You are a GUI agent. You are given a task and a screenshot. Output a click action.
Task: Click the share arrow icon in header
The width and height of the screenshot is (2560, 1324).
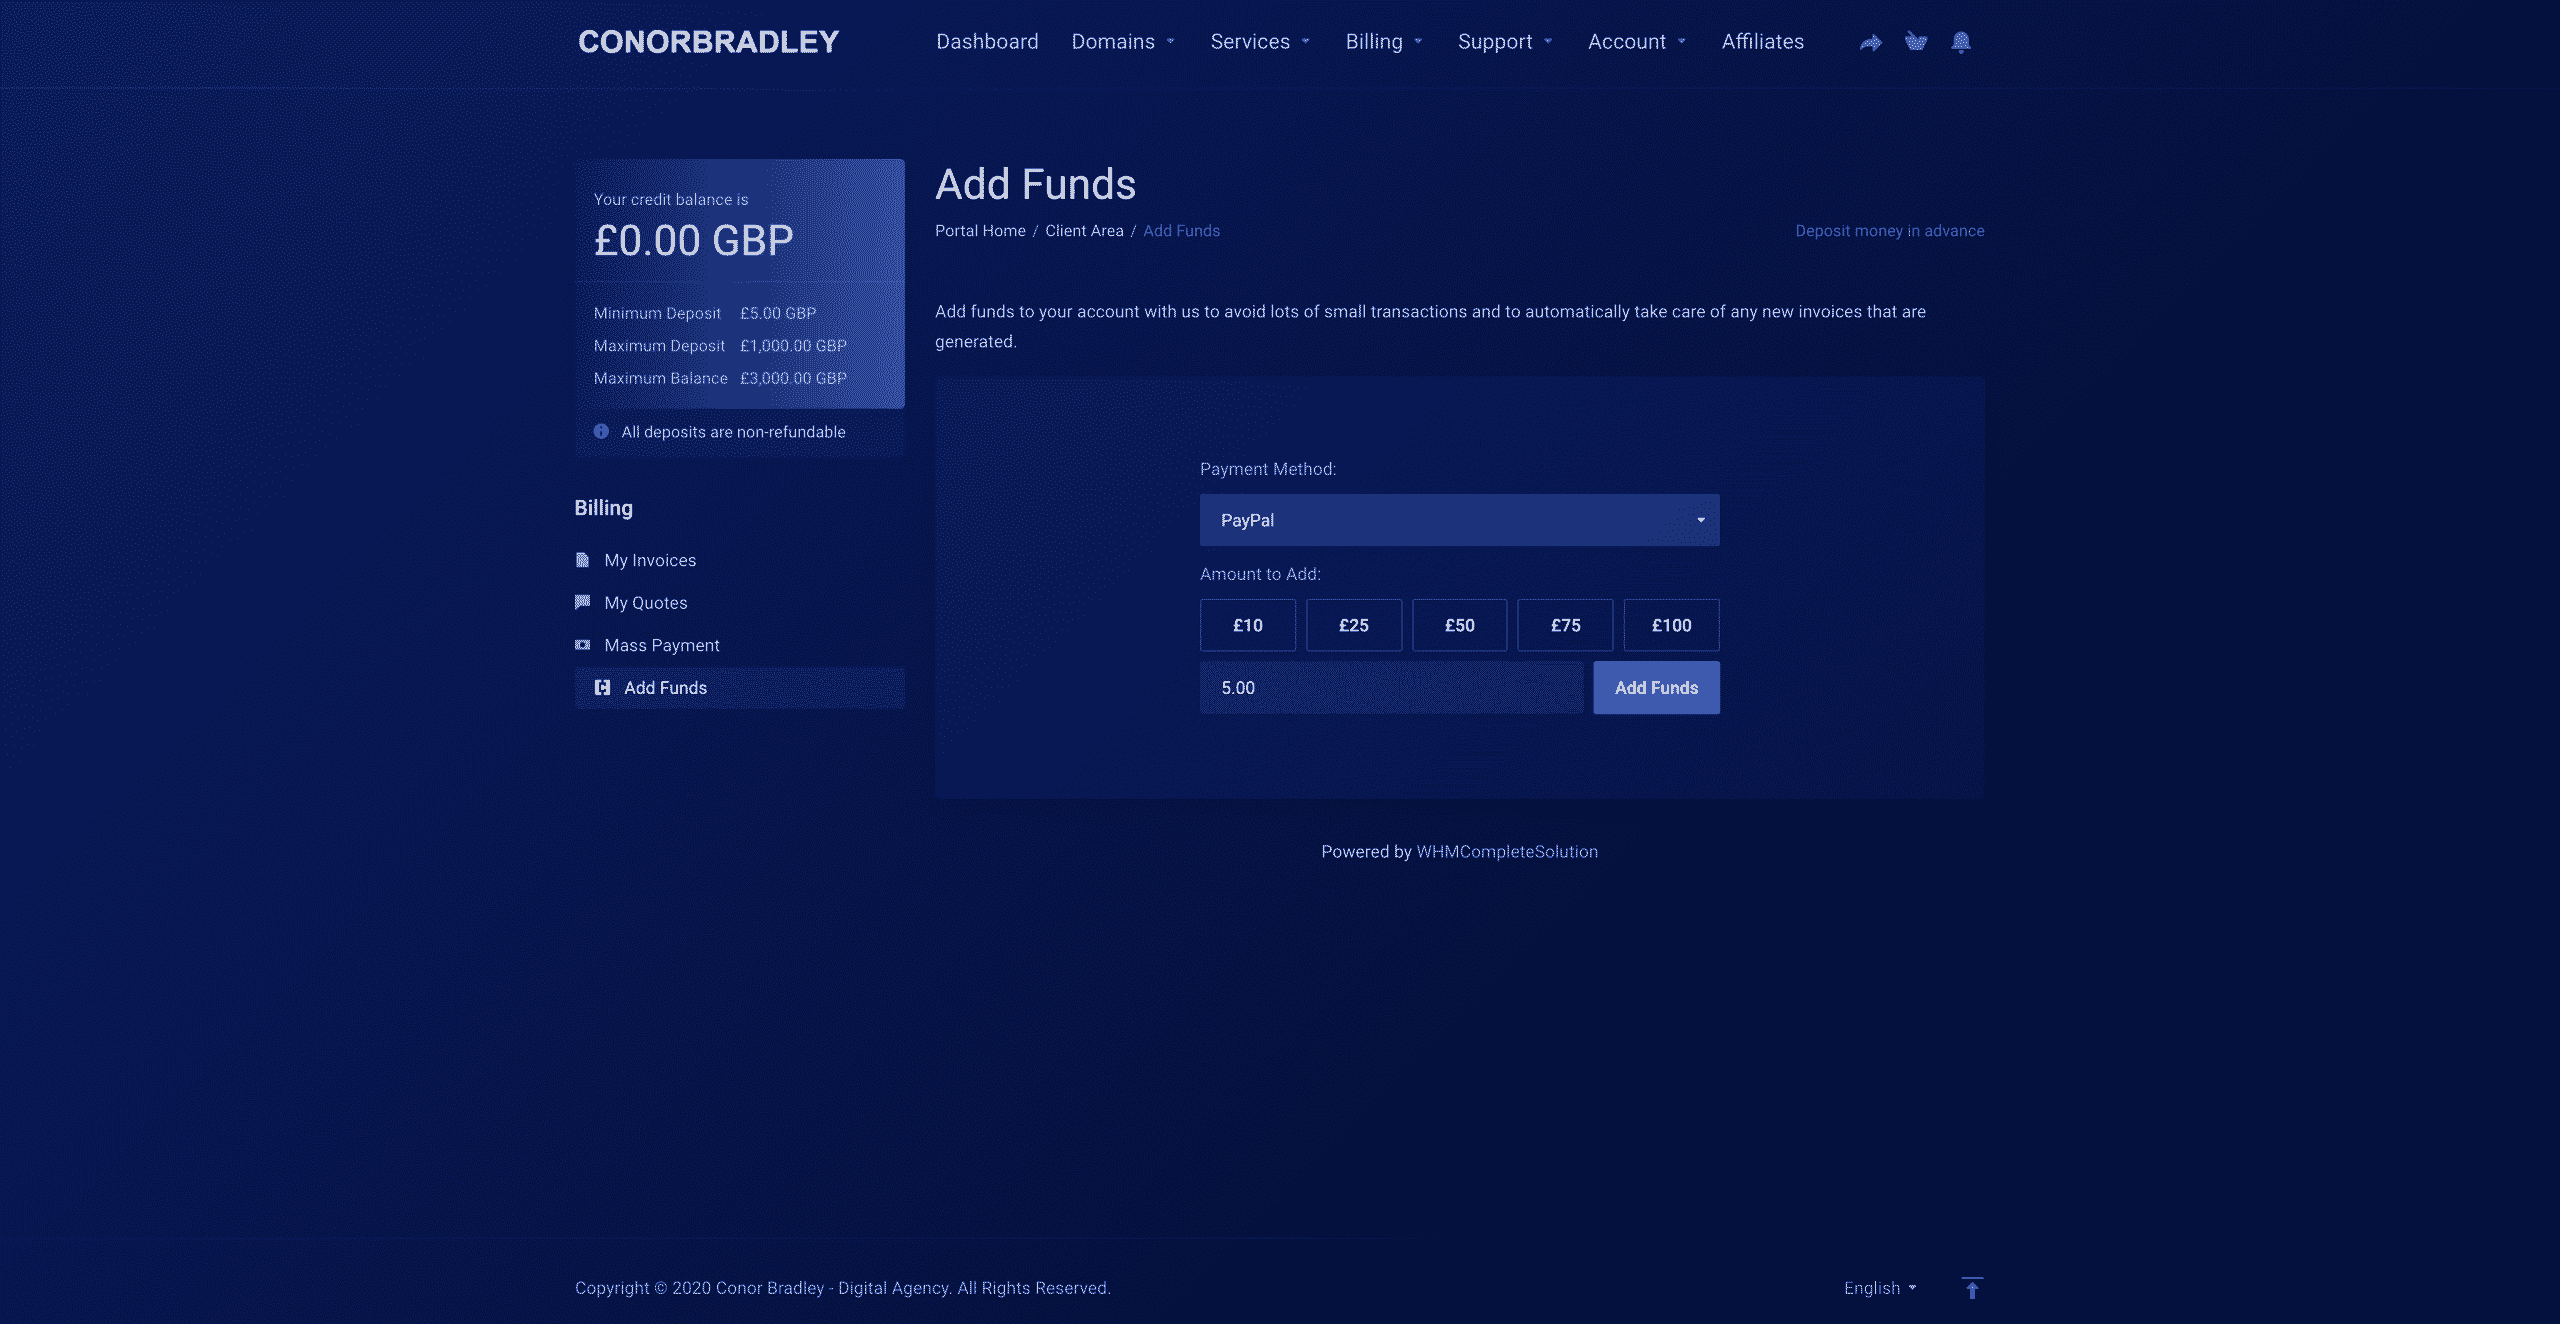[1870, 42]
